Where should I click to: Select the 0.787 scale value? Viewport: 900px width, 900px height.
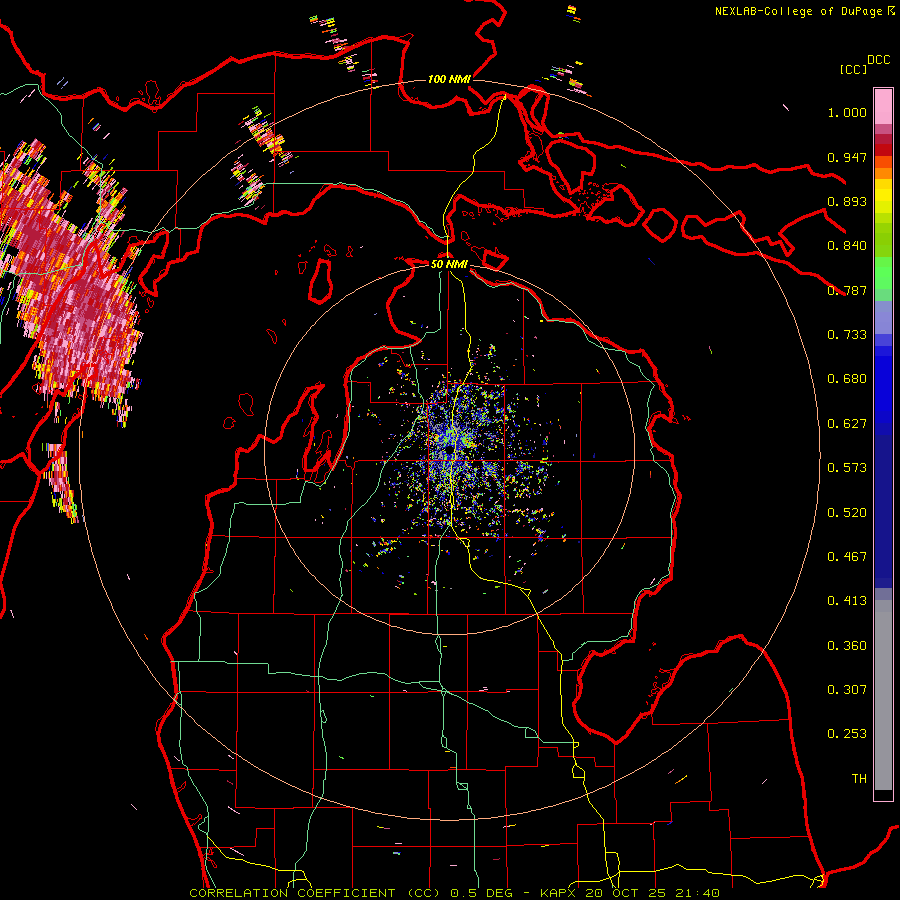847,290
